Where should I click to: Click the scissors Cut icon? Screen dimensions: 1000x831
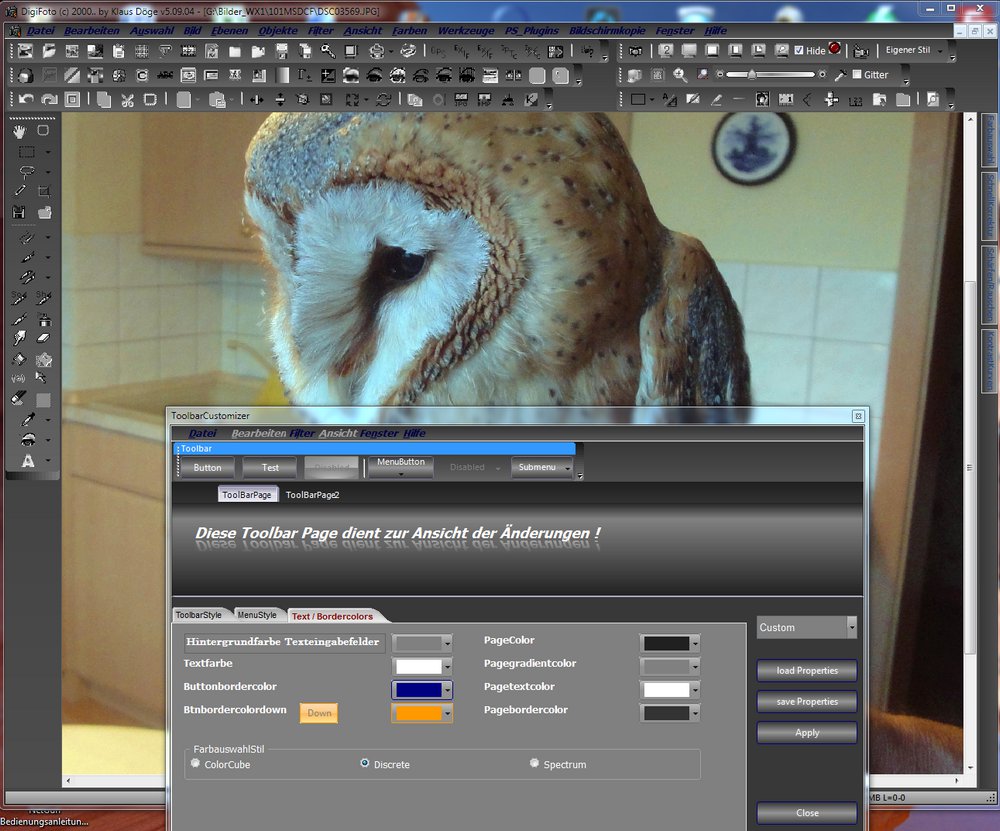tap(127, 100)
